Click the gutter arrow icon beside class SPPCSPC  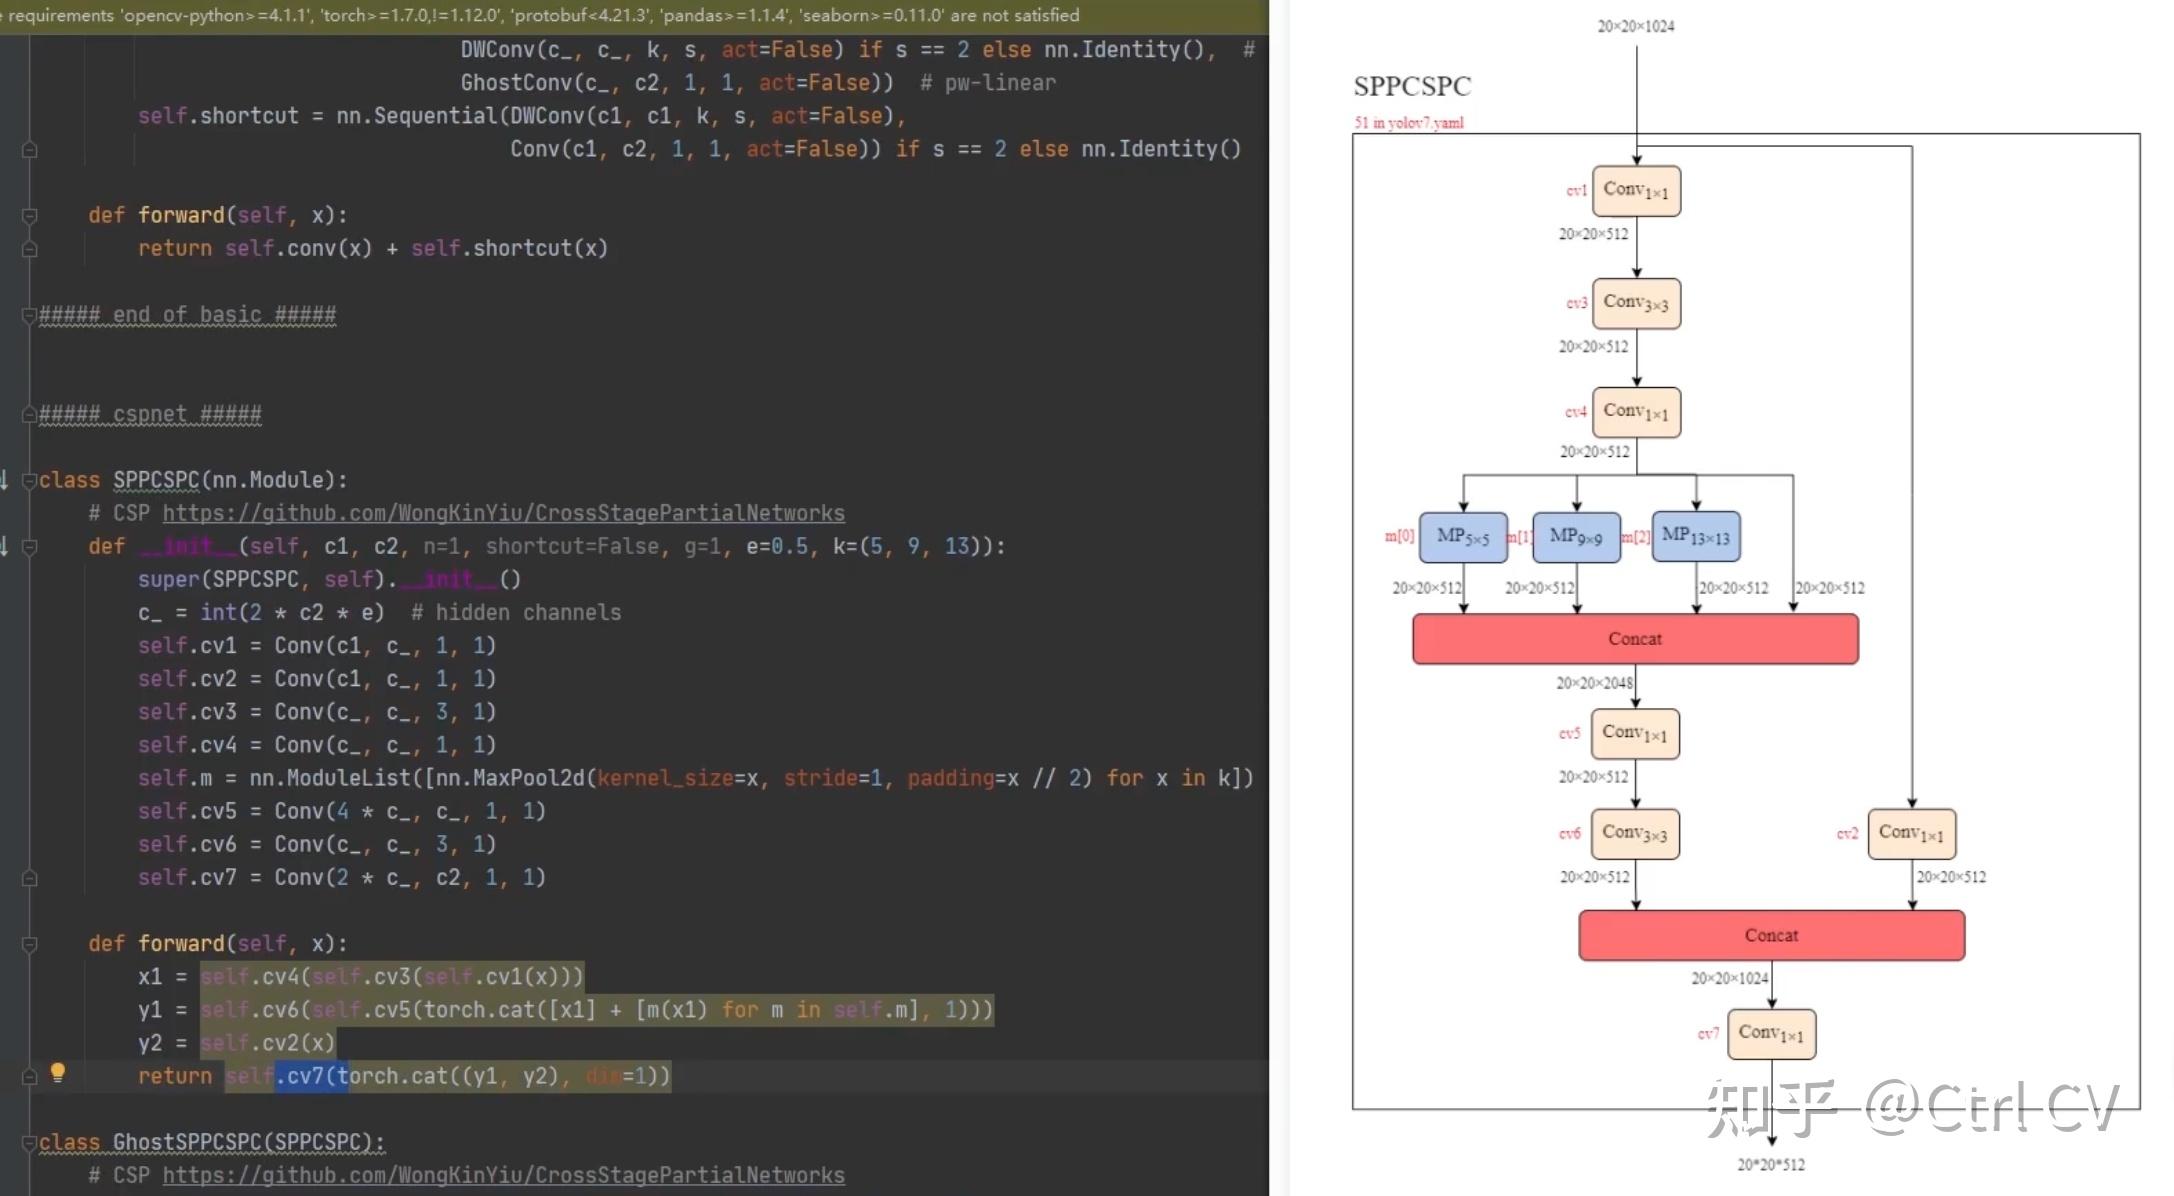click(5, 480)
